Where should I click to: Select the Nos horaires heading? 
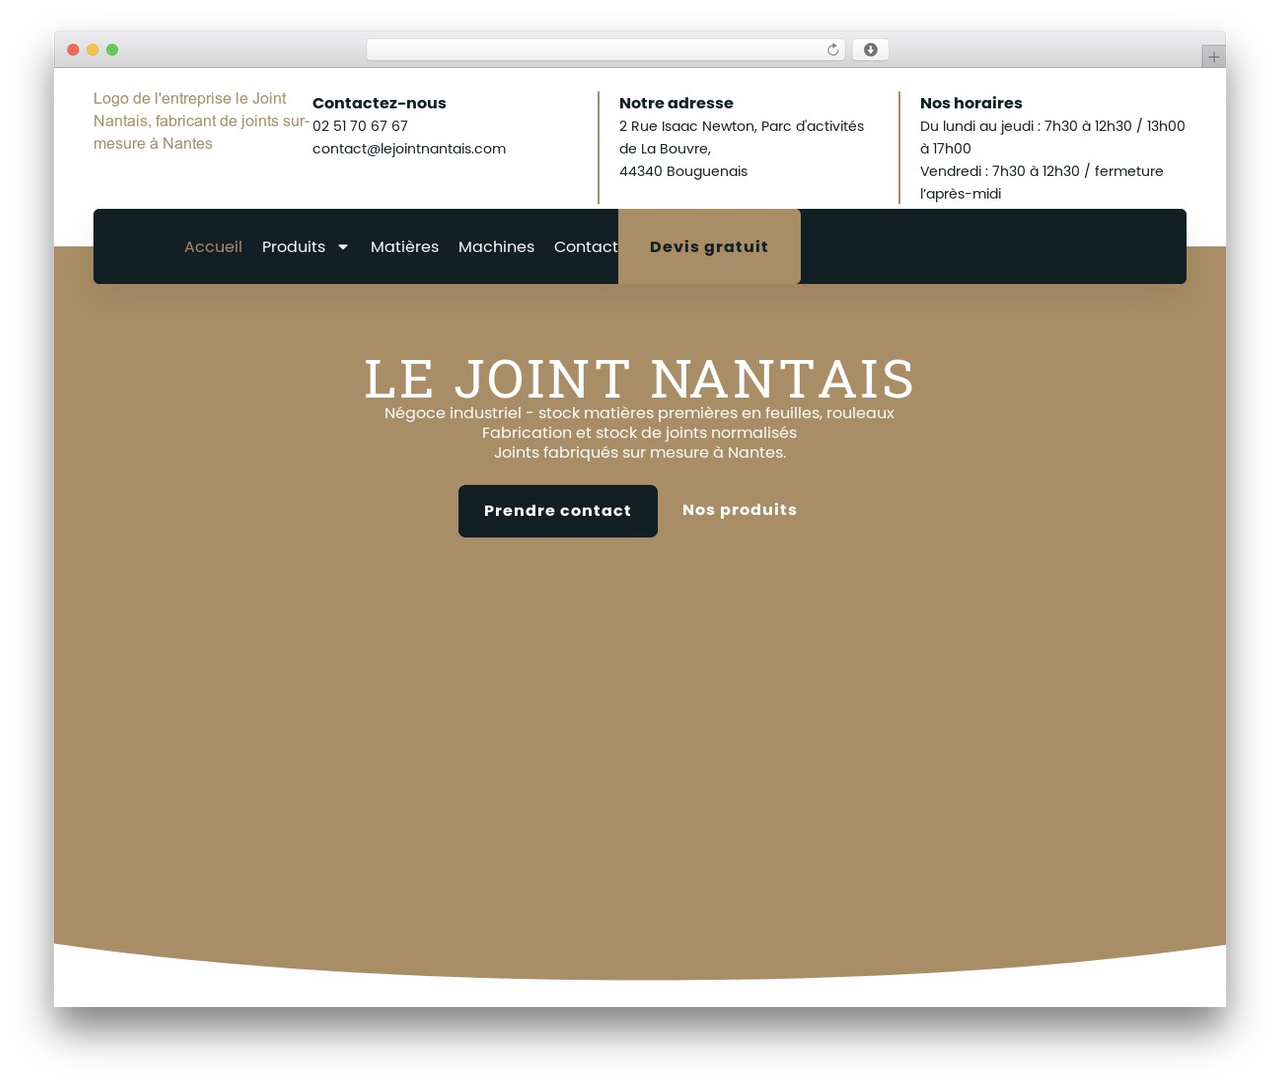[971, 103]
